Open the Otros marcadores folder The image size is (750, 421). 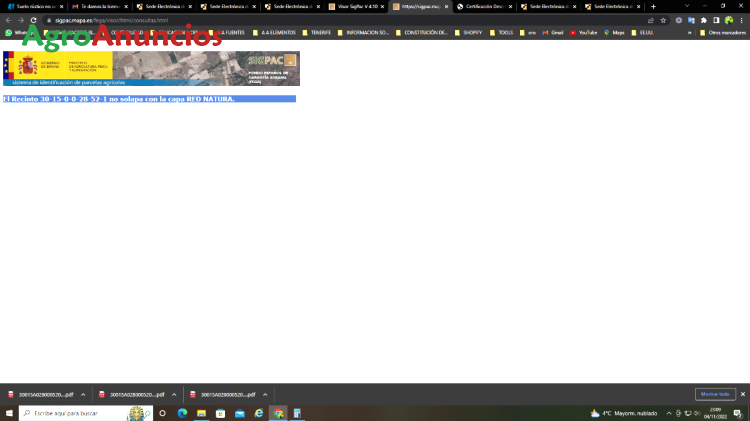pos(723,33)
